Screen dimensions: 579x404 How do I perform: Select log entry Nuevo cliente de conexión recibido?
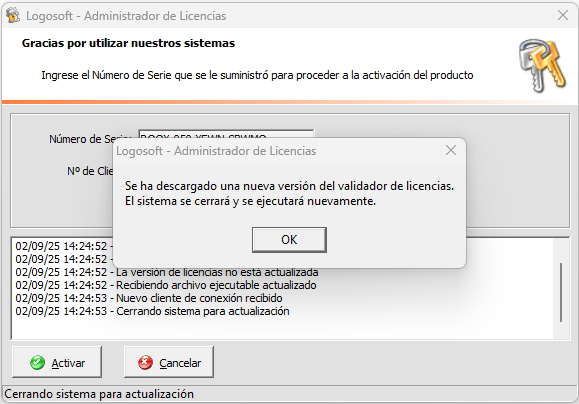[x=149, y=298]
